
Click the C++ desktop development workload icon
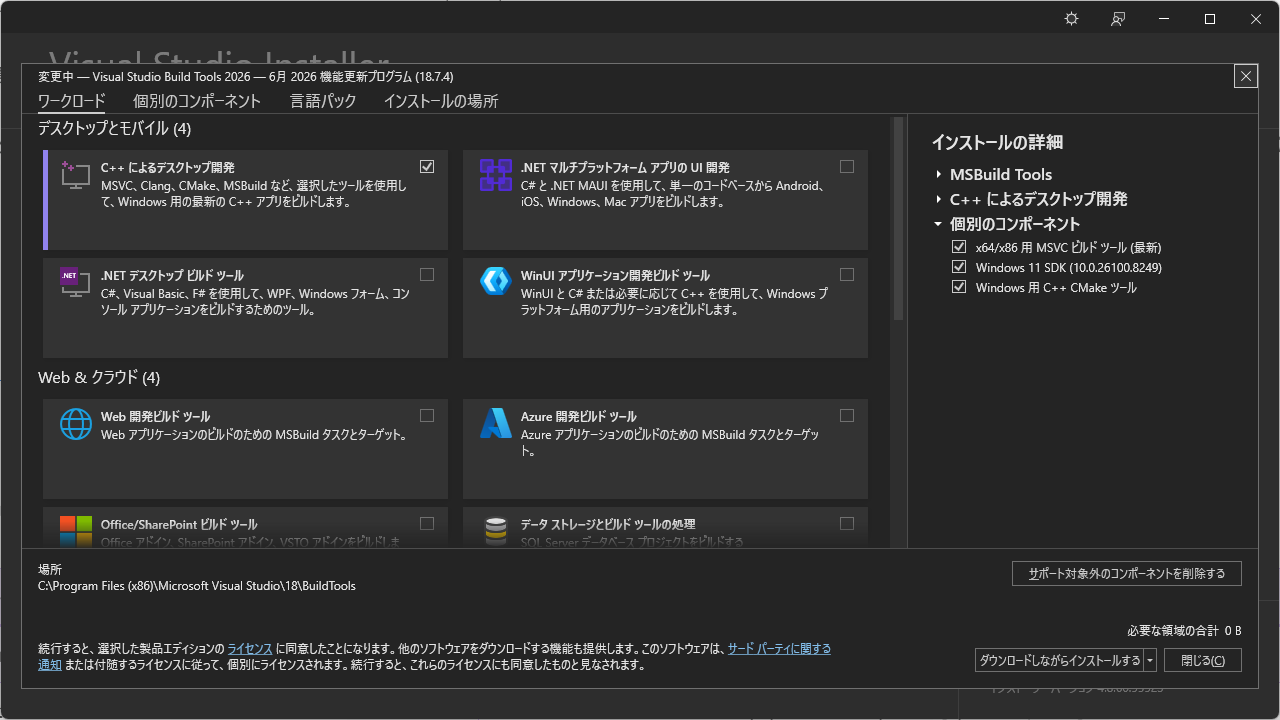pos(76,174)
